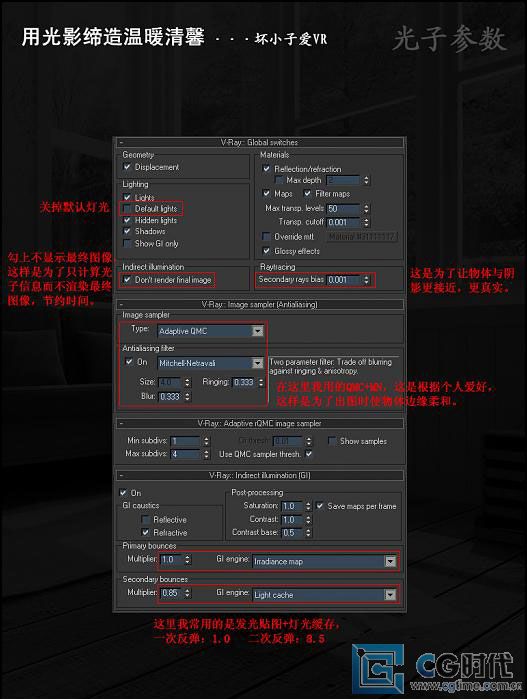Click the Max subdivs field
Viewport: 527px width, 699px height.
(x=185, y=454)
